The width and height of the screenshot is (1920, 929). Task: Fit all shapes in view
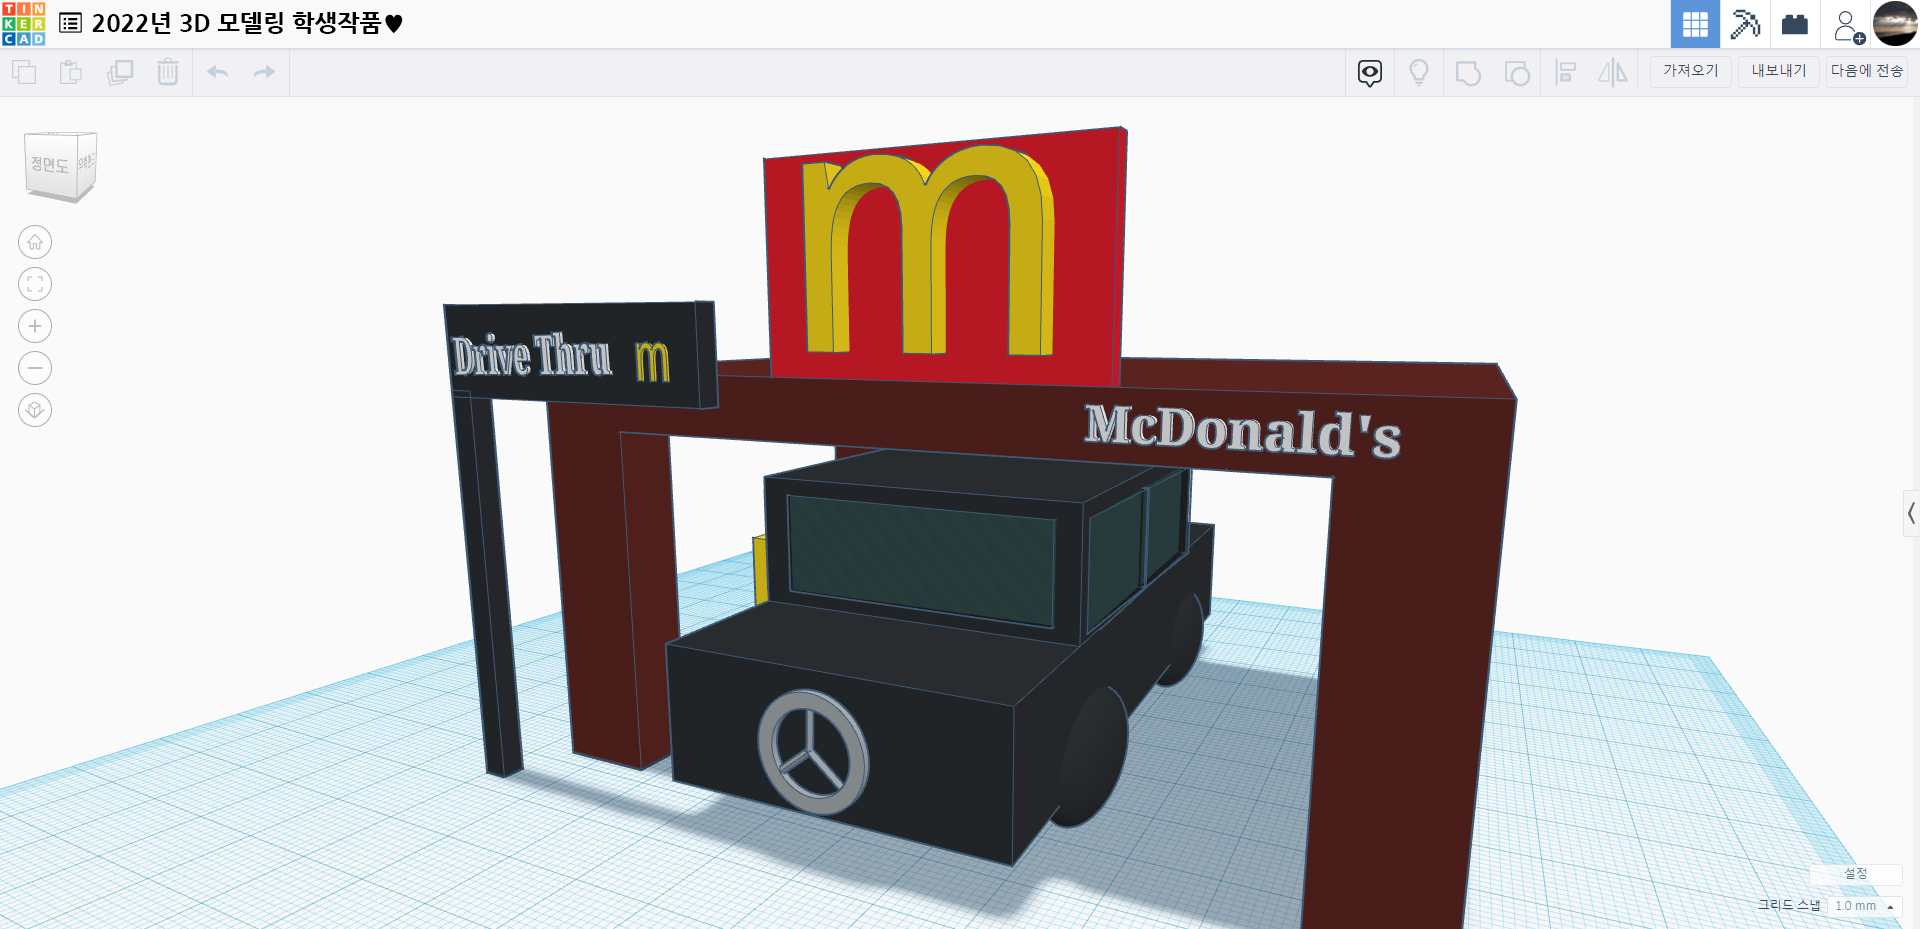click(x=35, y=284)
